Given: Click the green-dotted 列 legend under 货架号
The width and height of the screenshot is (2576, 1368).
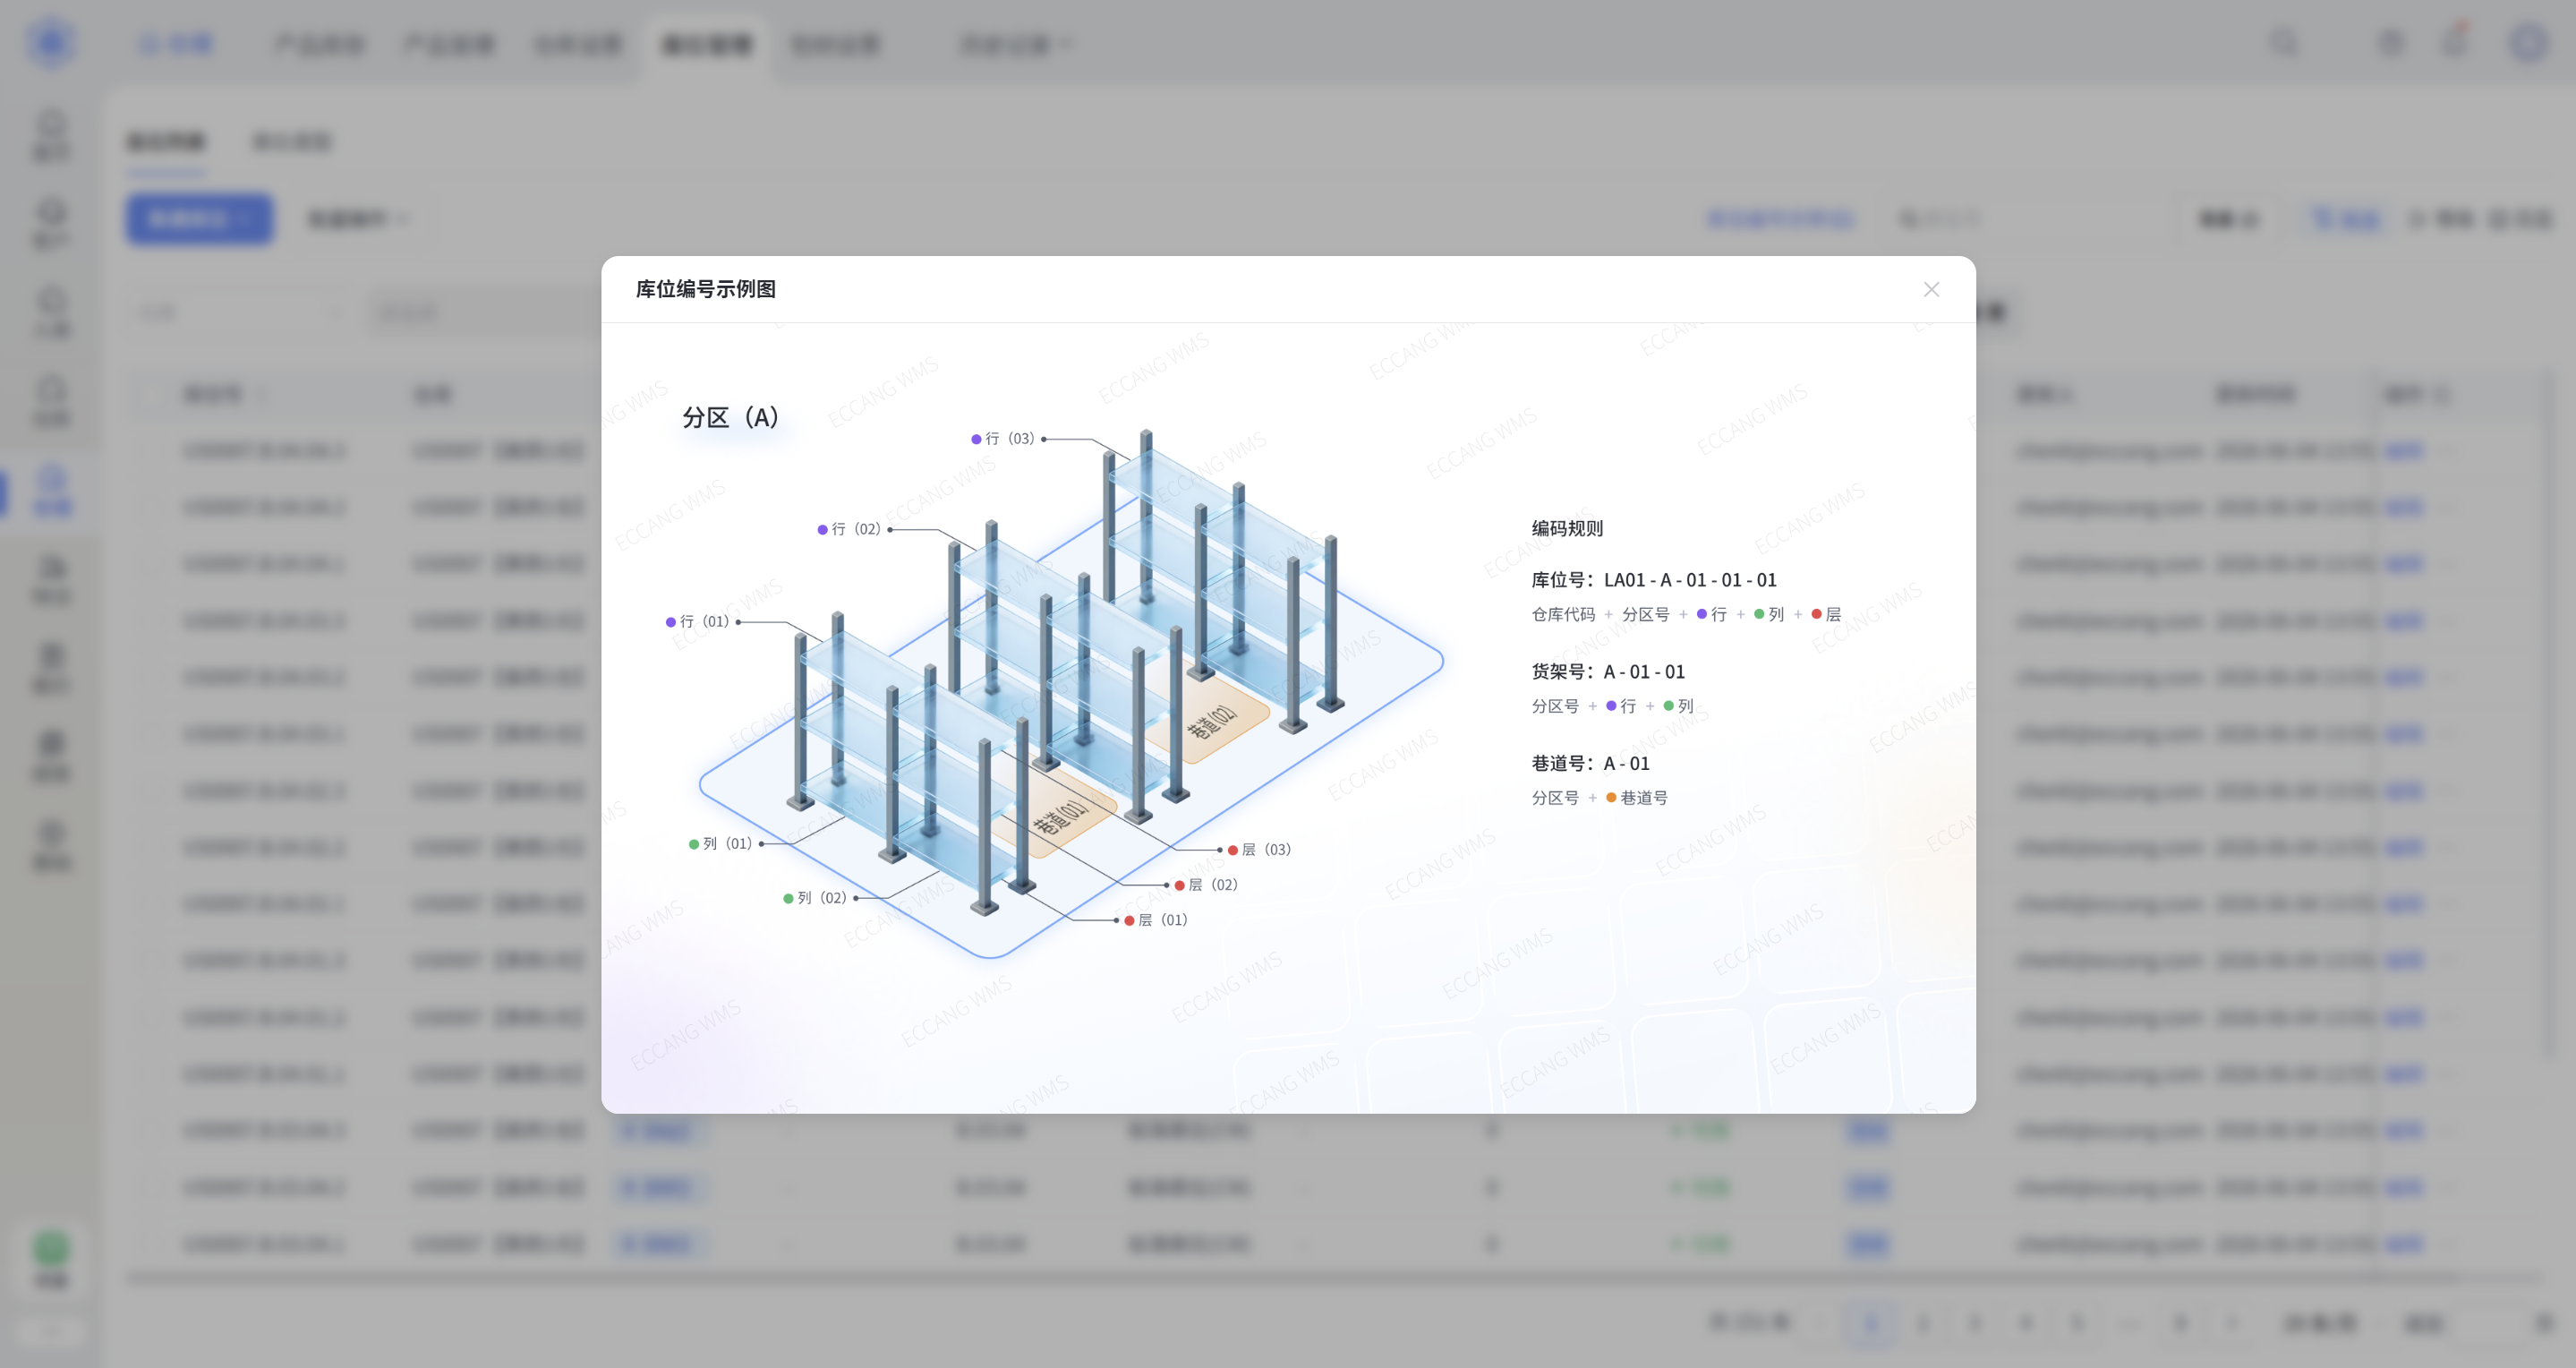Looking at the screenshot, I should click(x=1678, y=706).
